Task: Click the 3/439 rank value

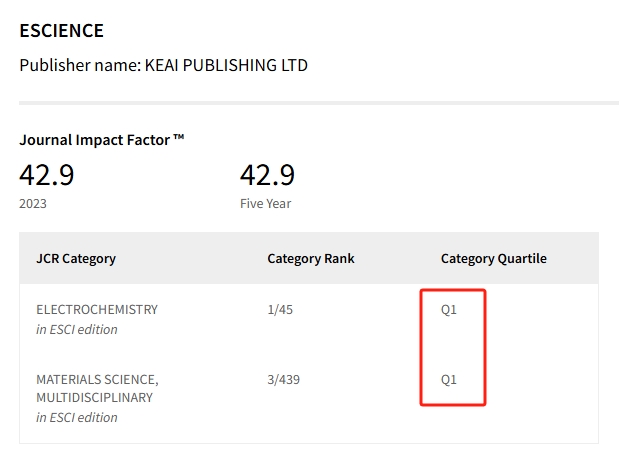Action: click(284, 380)
